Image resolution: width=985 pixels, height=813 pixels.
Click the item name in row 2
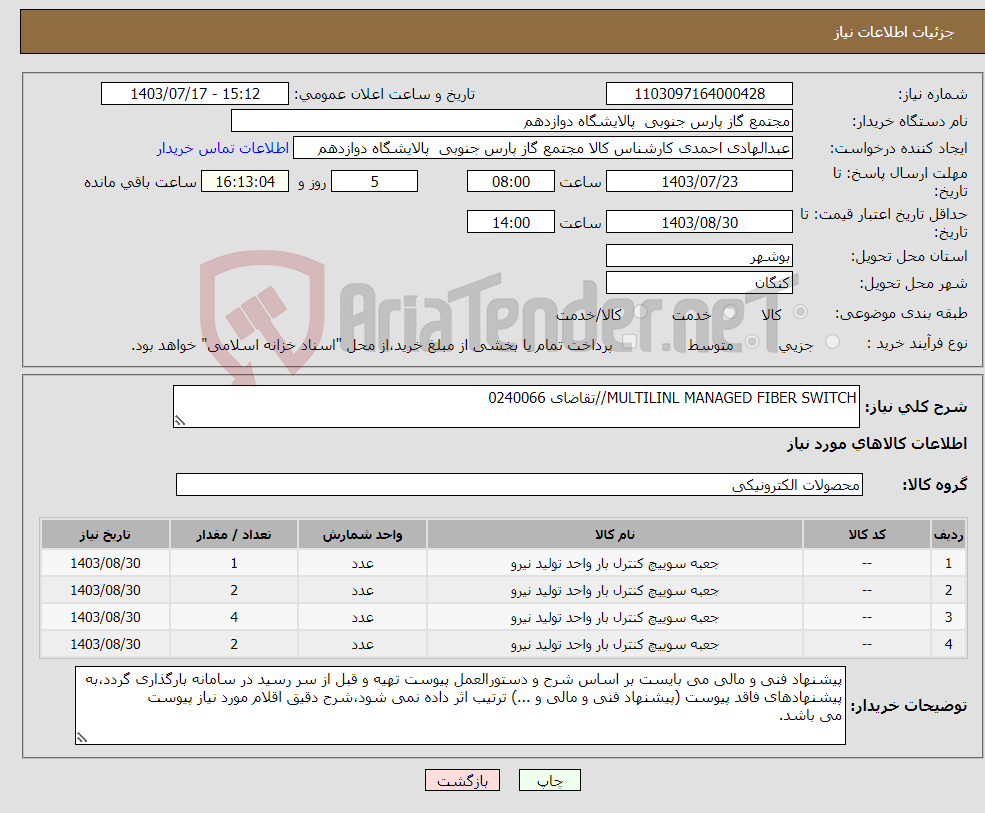tap(614, 591)
